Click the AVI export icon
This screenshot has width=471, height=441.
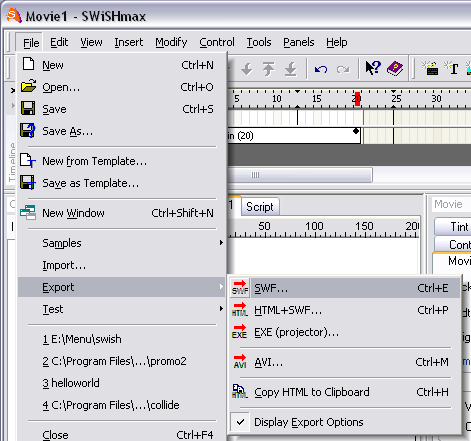click(240, 361)
